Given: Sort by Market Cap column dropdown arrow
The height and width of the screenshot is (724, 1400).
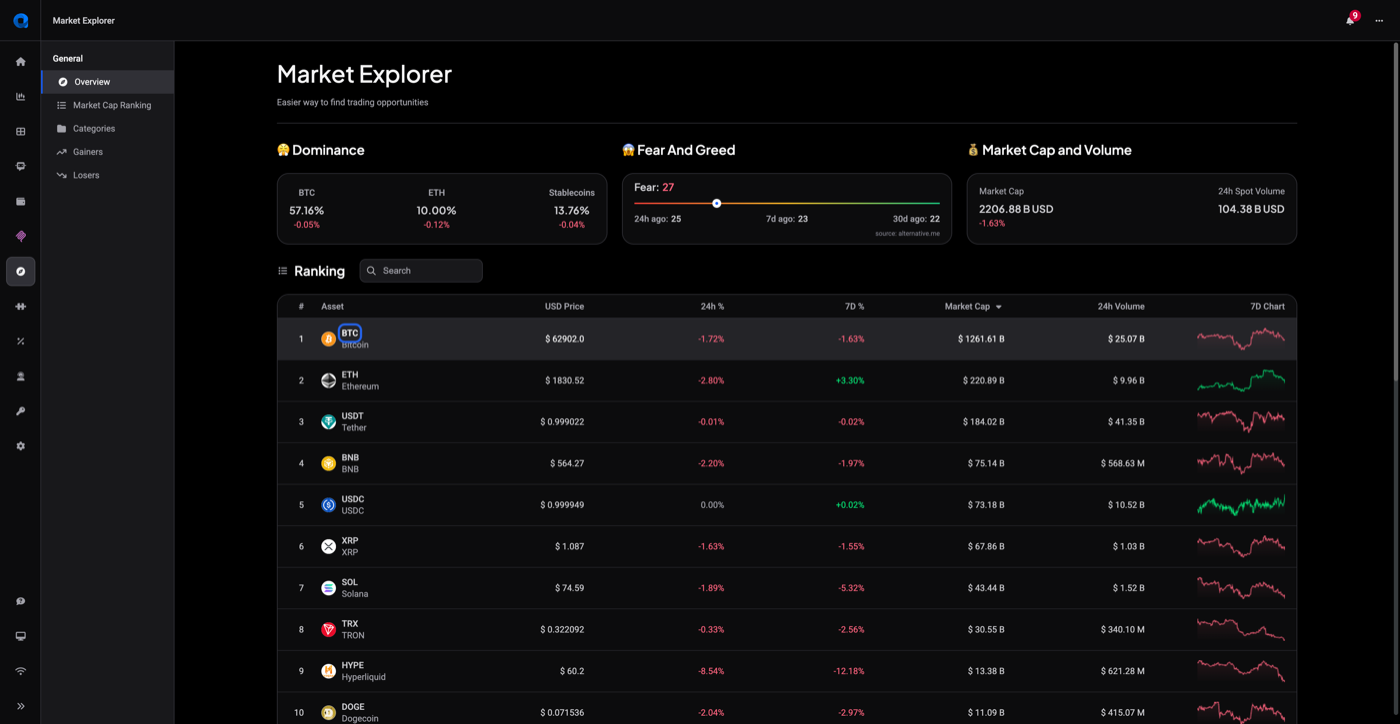Looking at the screenshot, I should click(x=998, y=307).
